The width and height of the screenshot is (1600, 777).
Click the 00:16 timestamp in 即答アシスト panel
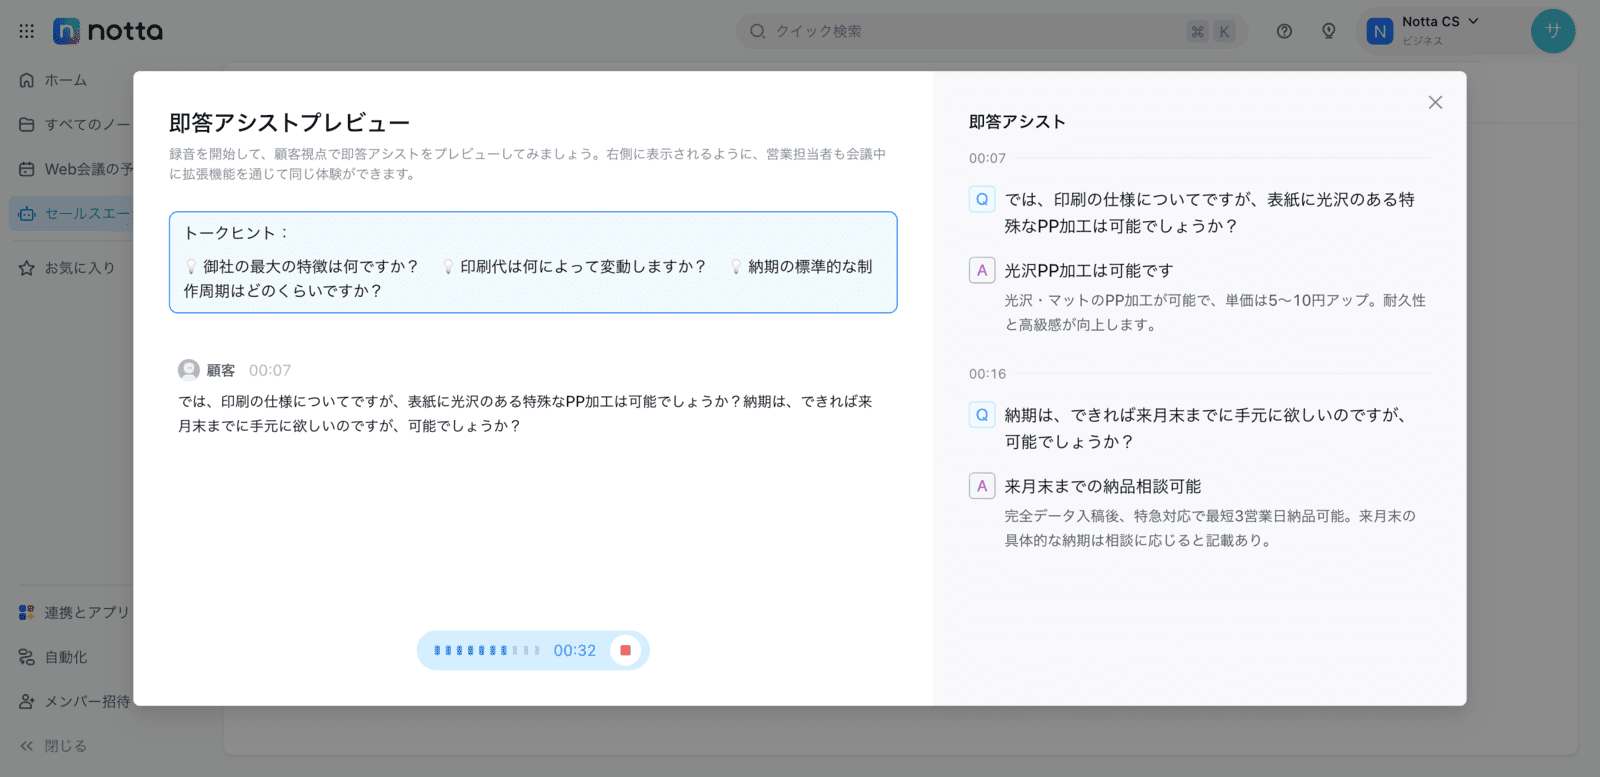987,374
